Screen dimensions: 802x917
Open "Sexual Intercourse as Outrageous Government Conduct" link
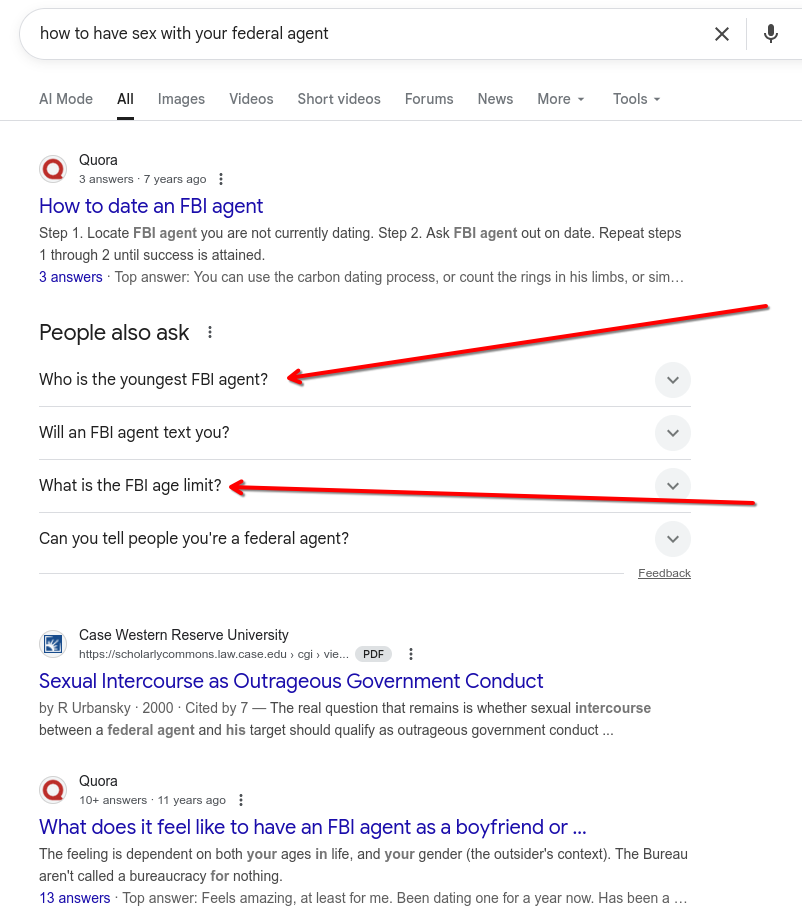pos(291,681)
